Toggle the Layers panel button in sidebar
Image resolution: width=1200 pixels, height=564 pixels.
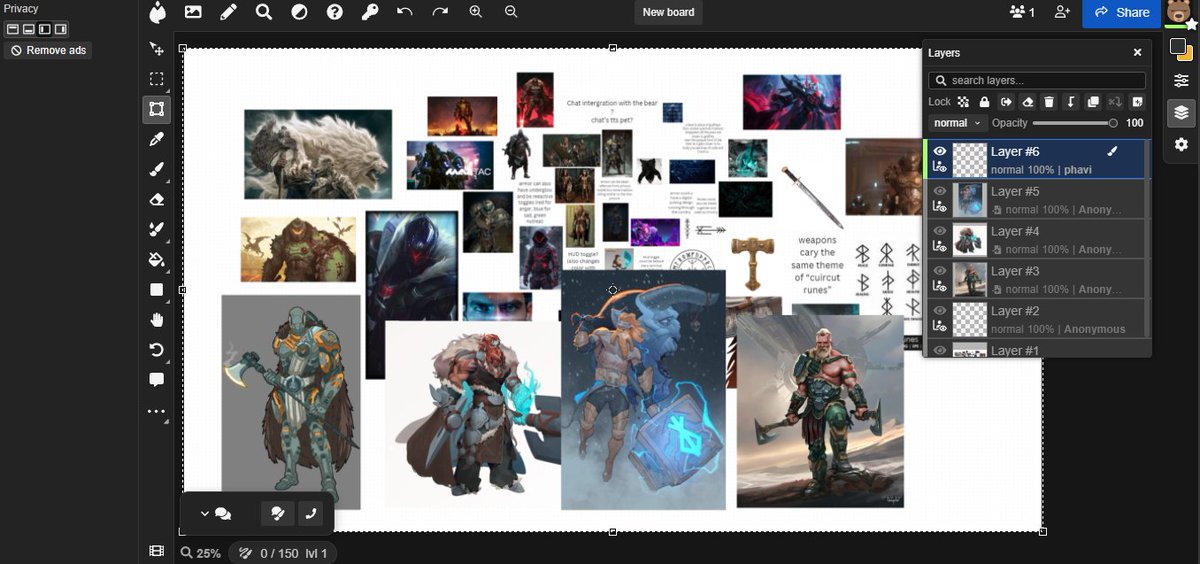(1181, 112)
